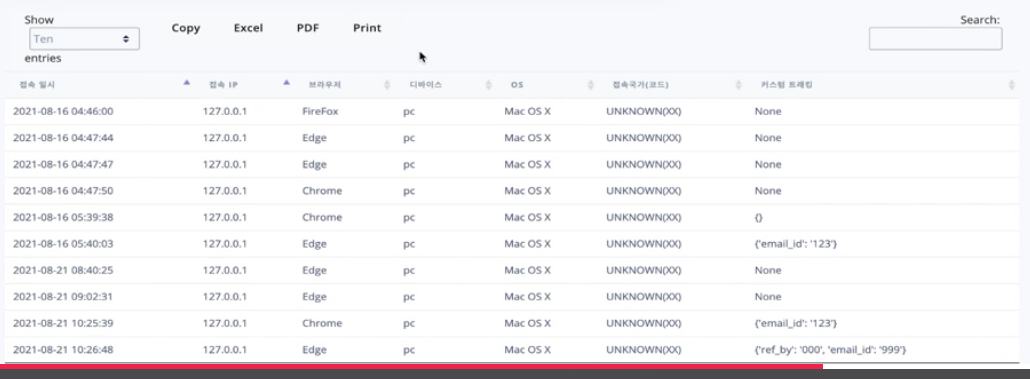Select timestamp 2021-08-16 05:40:03 cell
Viewport: 1030px width, 379px height.
63,244
